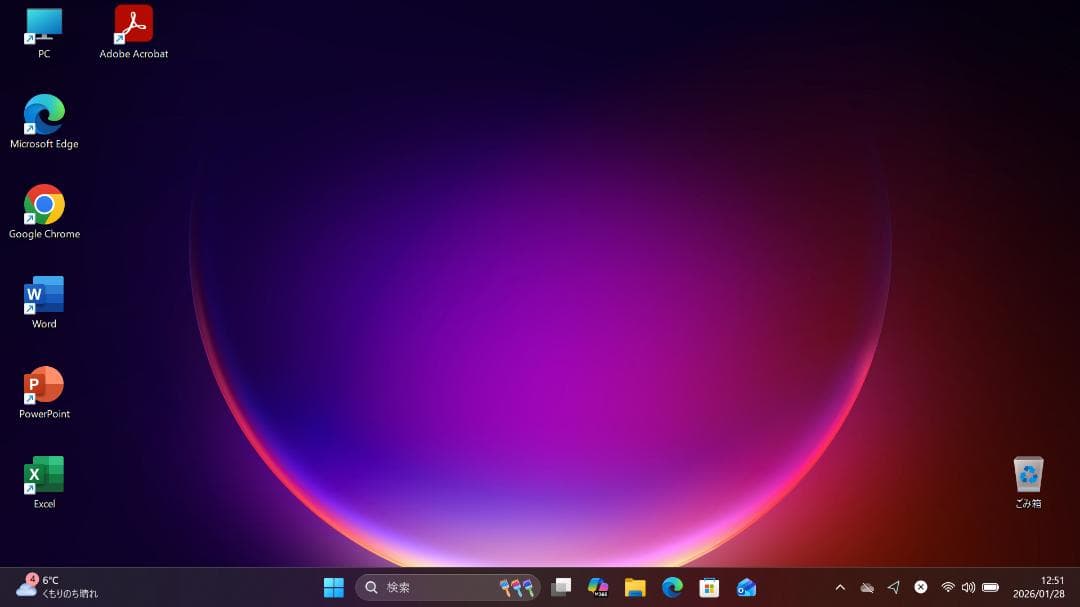Click the speaker icon to adjust volume
The width and height of the screenshot is (1080, 607).
click(x=970, y=587)
